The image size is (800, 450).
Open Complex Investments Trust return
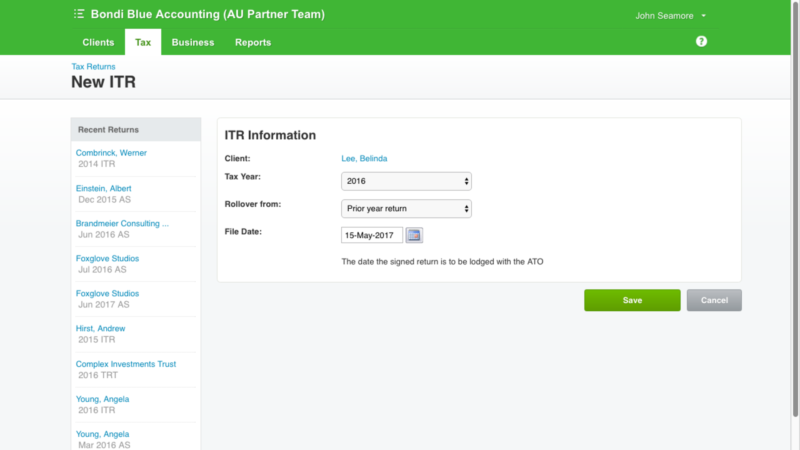point(126,364)
